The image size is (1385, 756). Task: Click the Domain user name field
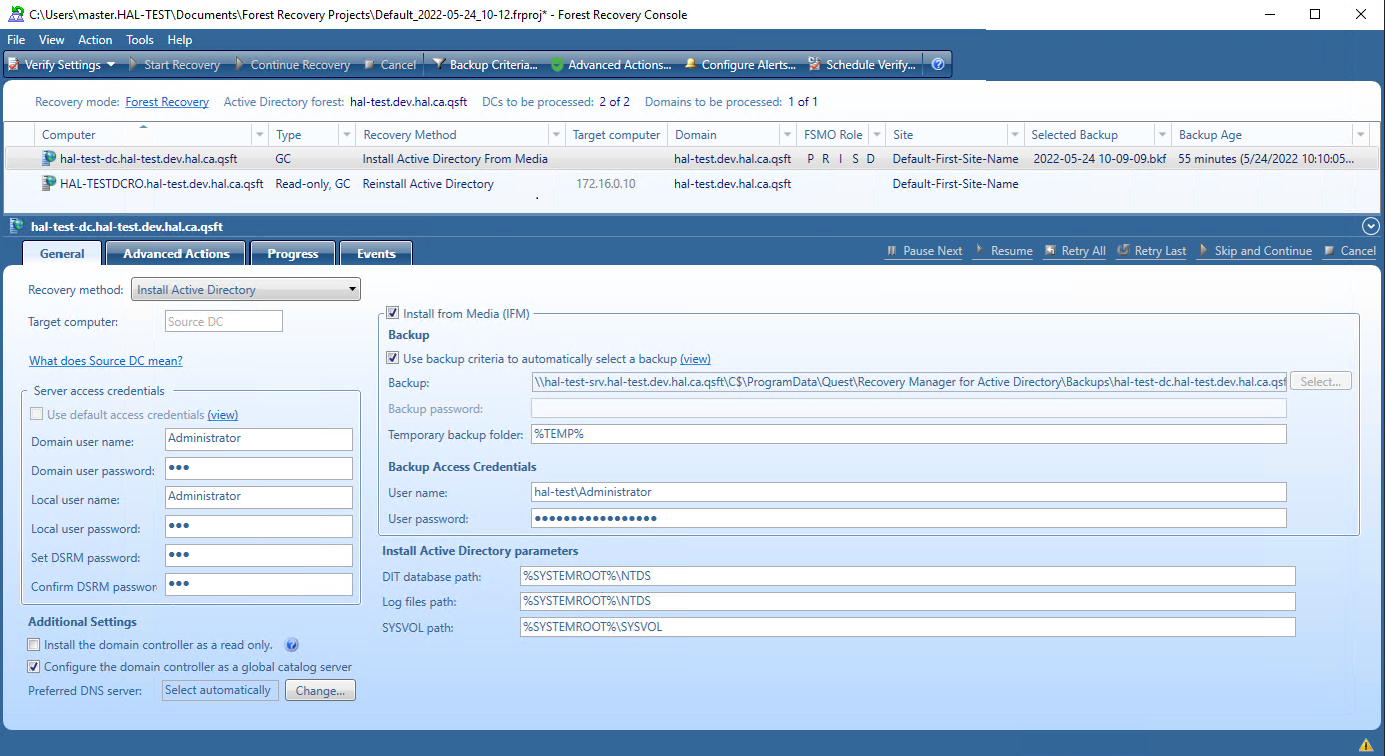point(259,439)
